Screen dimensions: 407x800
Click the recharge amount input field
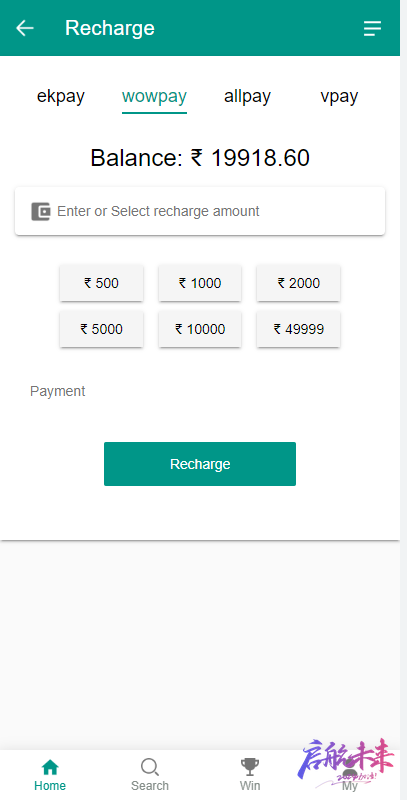(x=200, y=211)
